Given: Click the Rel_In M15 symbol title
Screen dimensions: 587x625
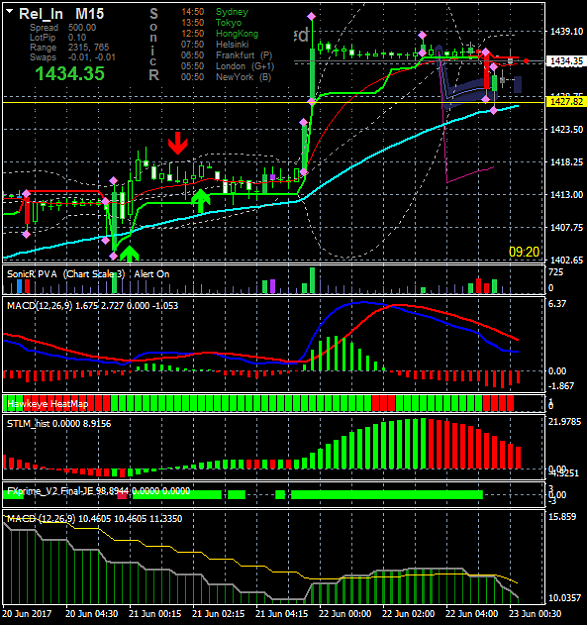Looking at the screenshot, I should coord(61,14).
